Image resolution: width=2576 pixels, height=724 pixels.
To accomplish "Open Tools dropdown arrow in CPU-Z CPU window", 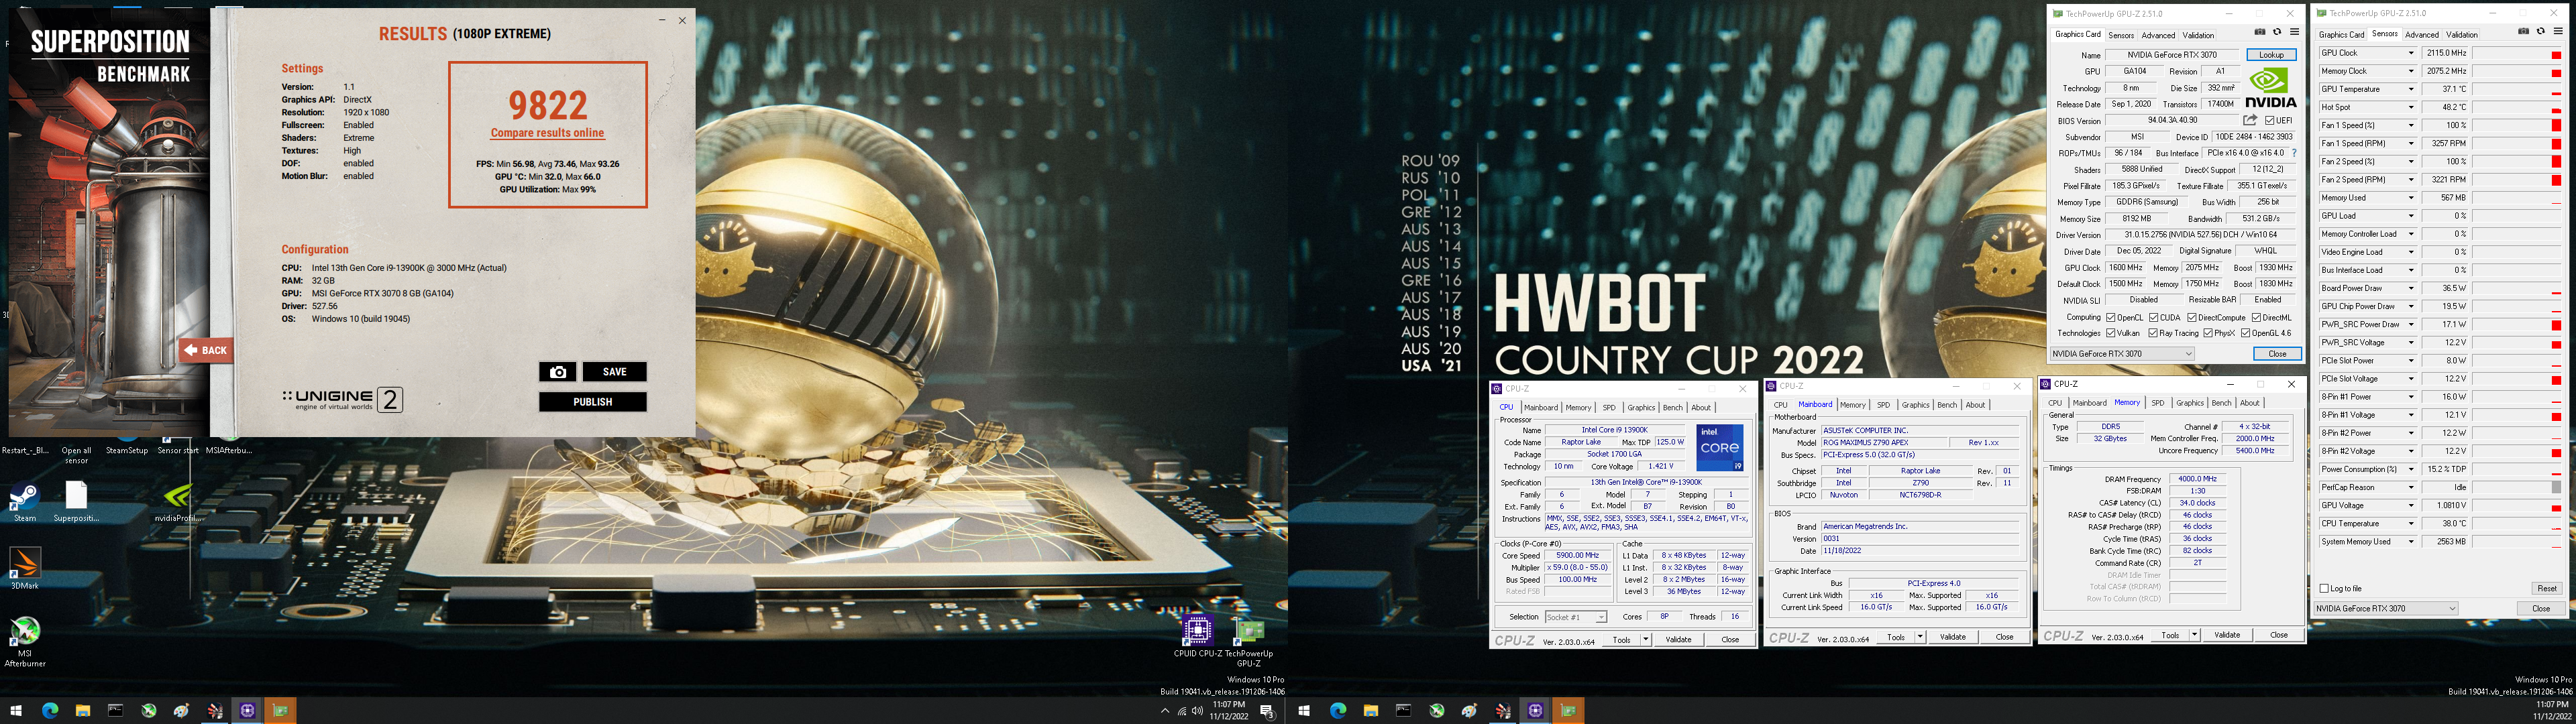I will point(1646,640).
